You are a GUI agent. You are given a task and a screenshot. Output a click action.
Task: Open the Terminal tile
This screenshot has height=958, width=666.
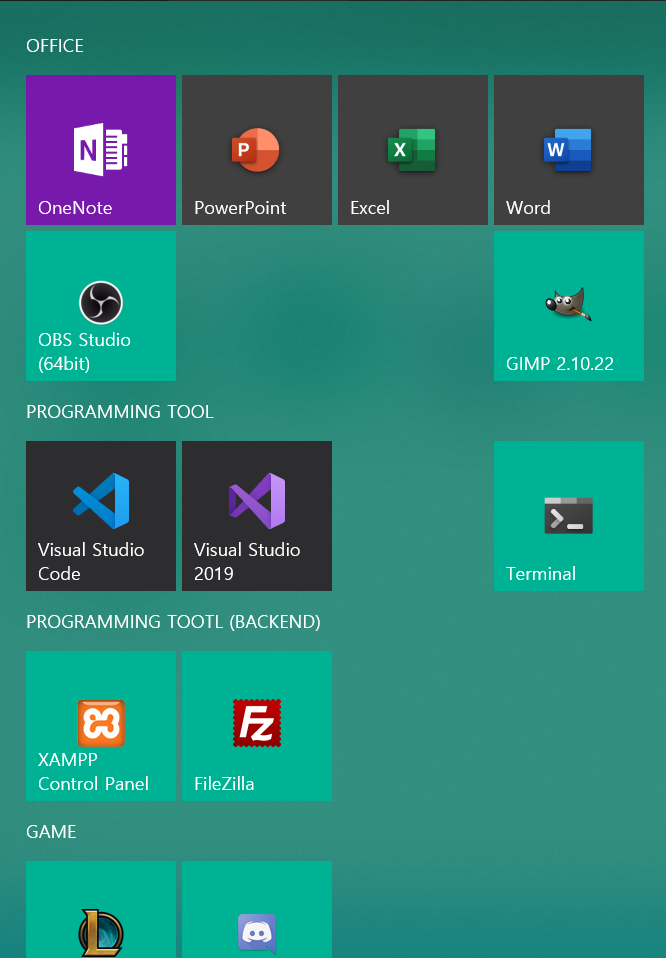pos(569,516)
